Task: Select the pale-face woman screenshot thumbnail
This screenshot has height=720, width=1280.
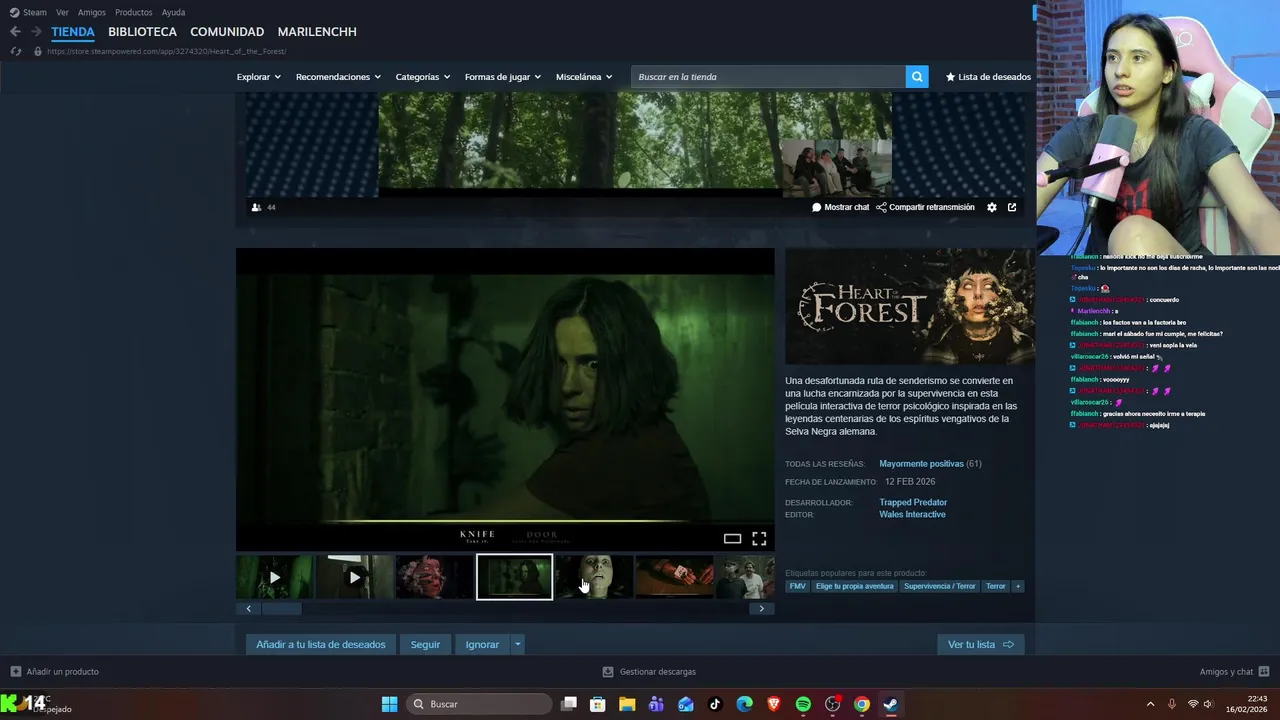Action: point(594,577)
